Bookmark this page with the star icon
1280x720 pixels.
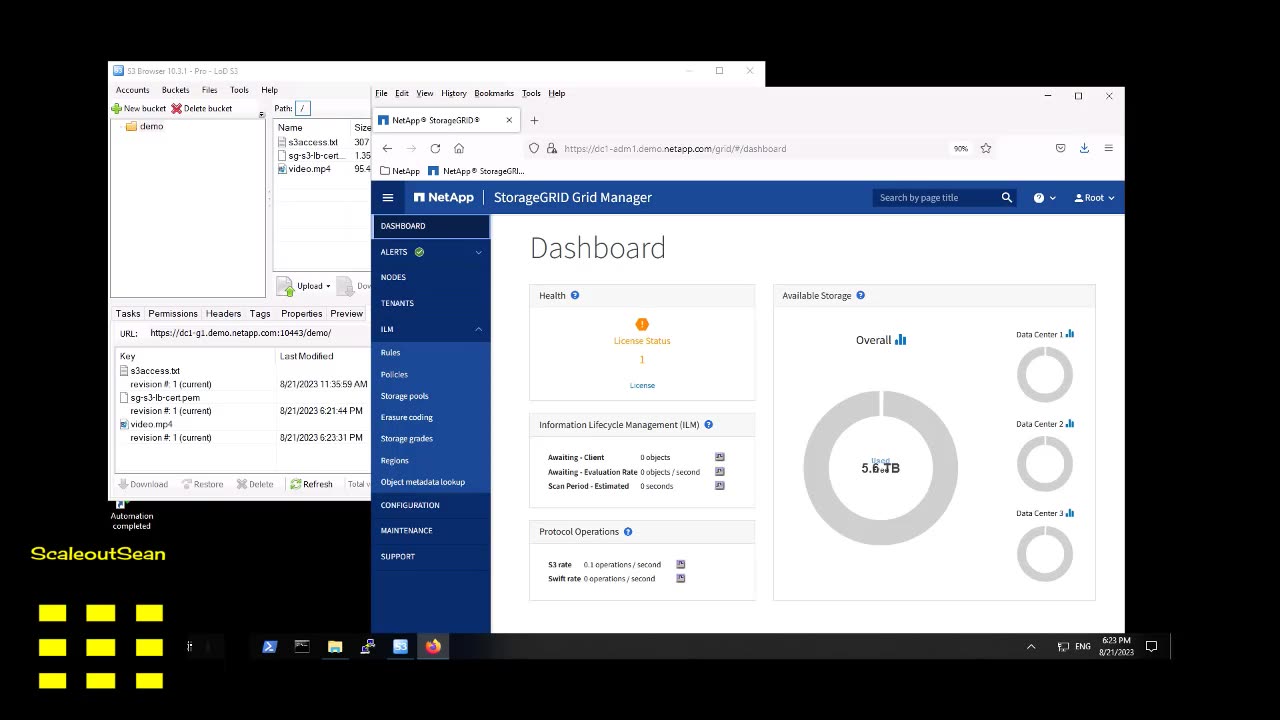coord(986,149)
